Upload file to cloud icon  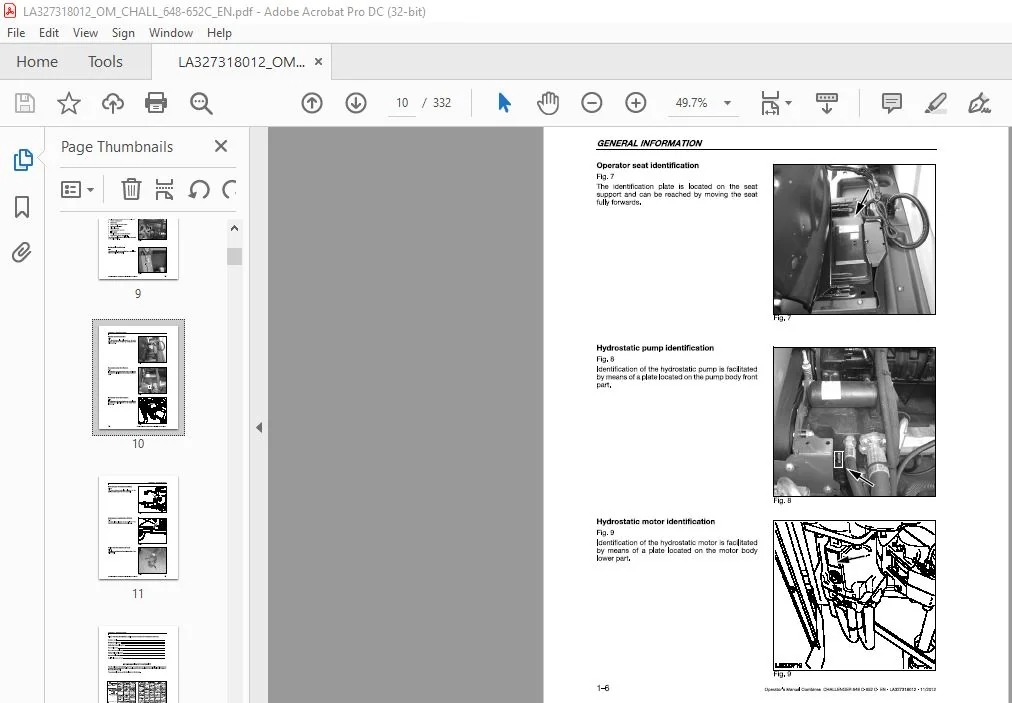pos(113,103)
